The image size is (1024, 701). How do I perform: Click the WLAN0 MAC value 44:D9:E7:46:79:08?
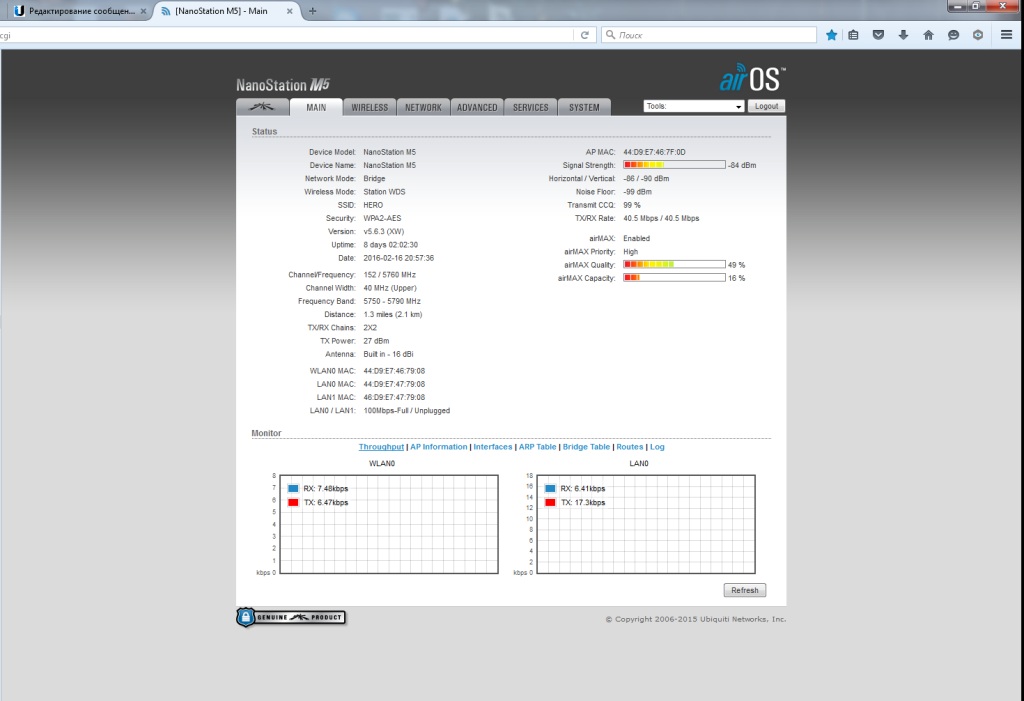click(394, 371)
